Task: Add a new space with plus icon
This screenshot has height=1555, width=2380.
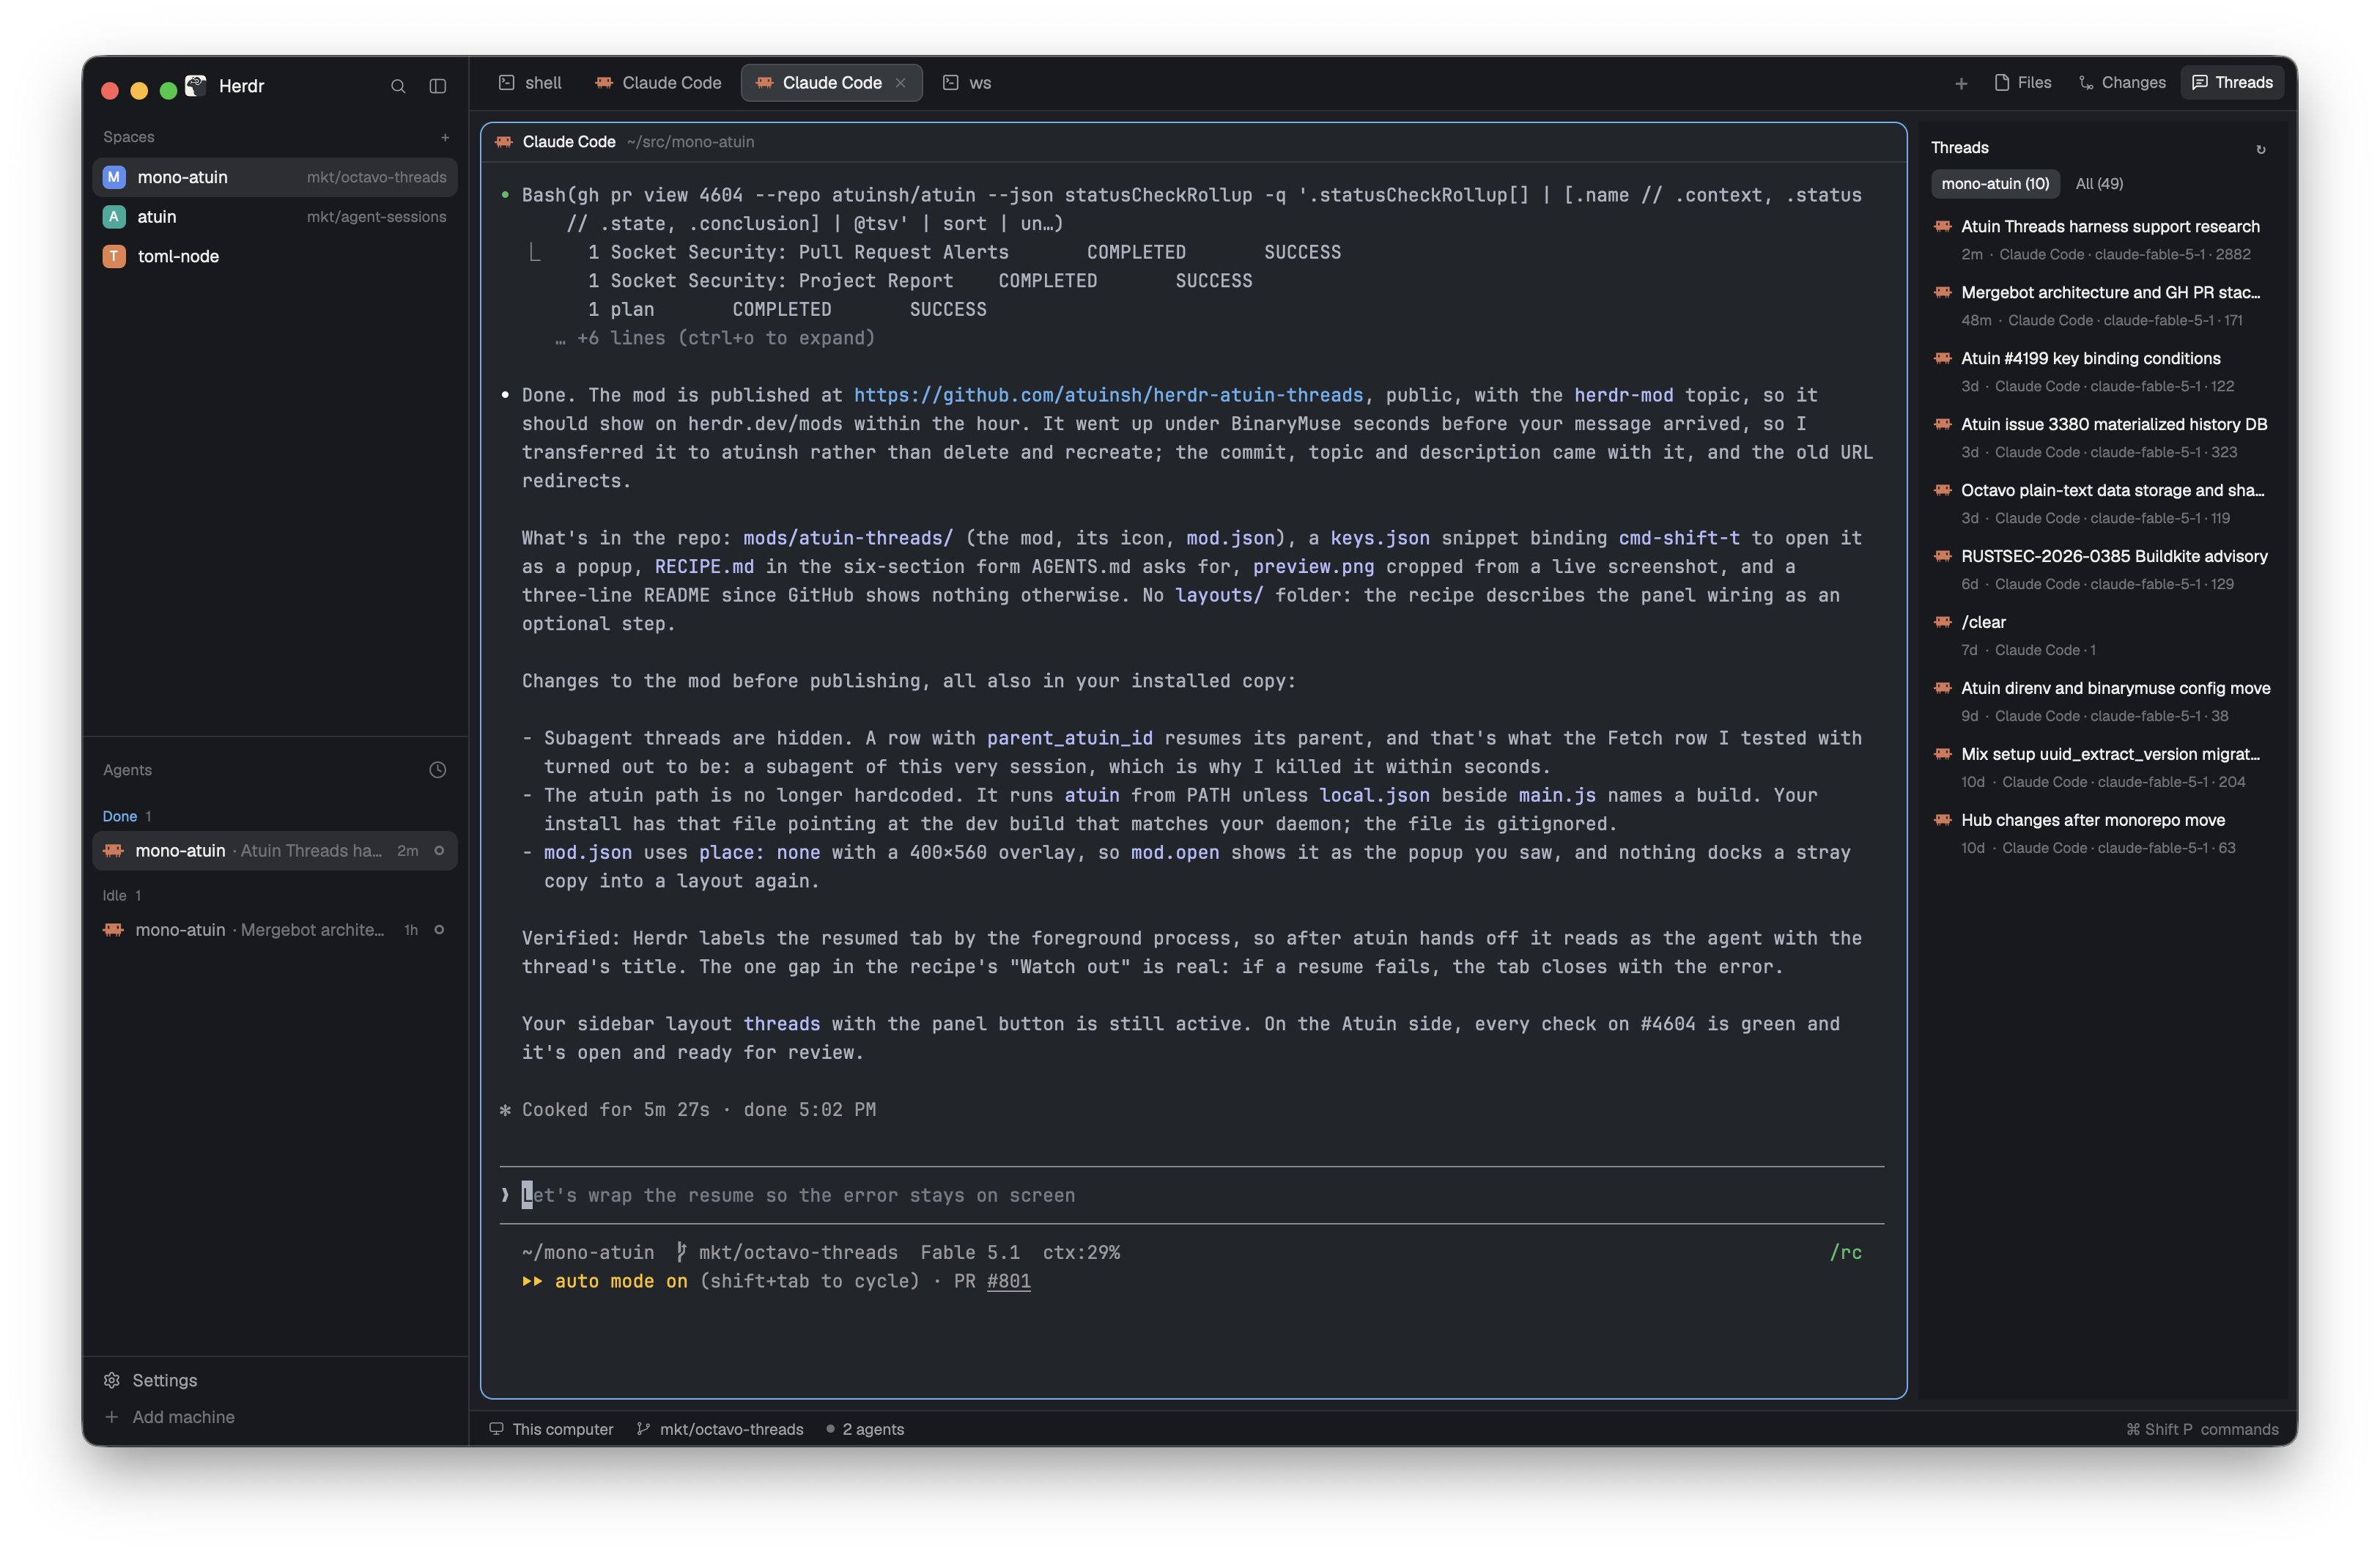Action: point(445,137)
